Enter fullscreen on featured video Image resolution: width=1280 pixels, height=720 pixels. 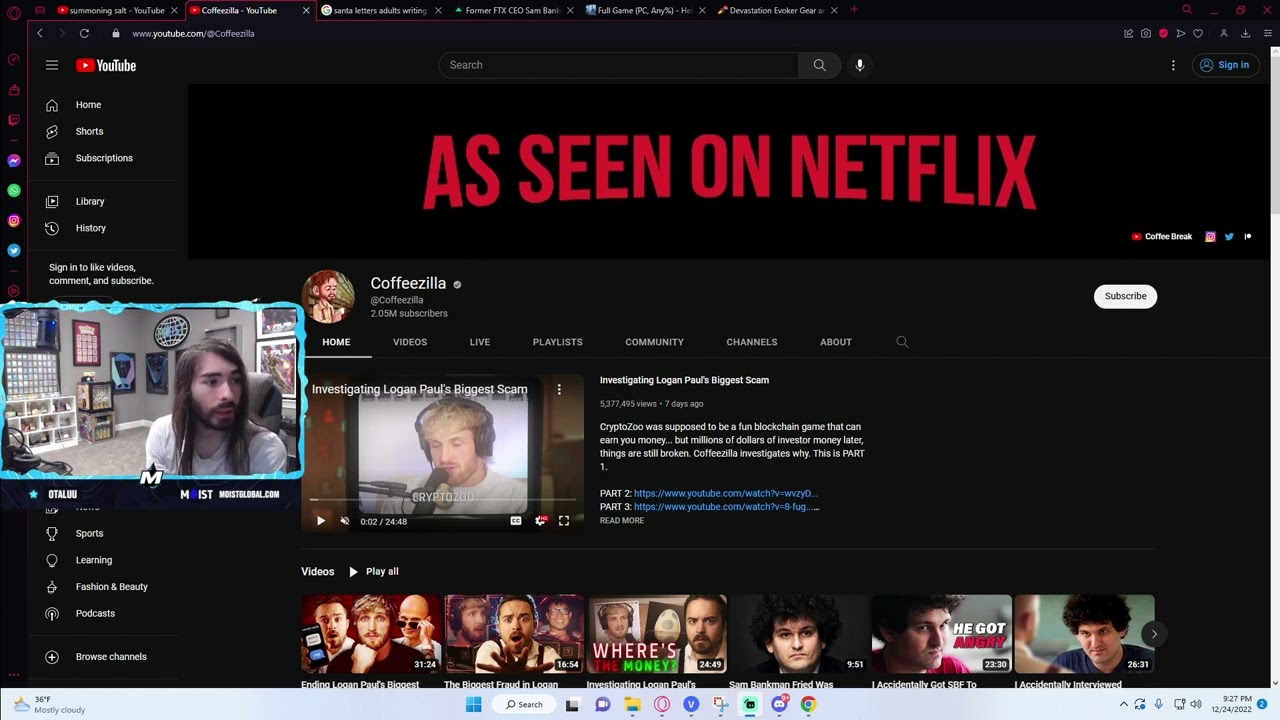click(x=564, y=521)
